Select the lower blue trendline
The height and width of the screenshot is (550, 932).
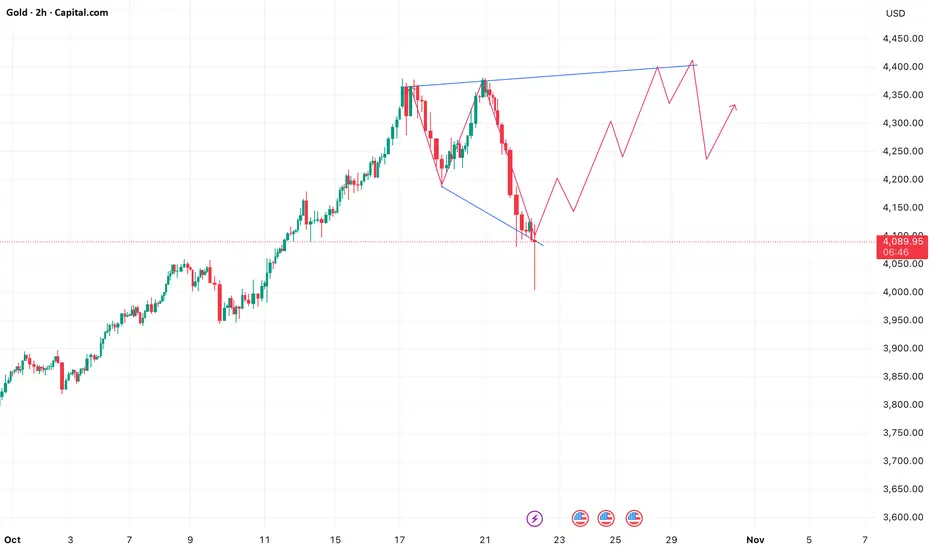(490, 215)
